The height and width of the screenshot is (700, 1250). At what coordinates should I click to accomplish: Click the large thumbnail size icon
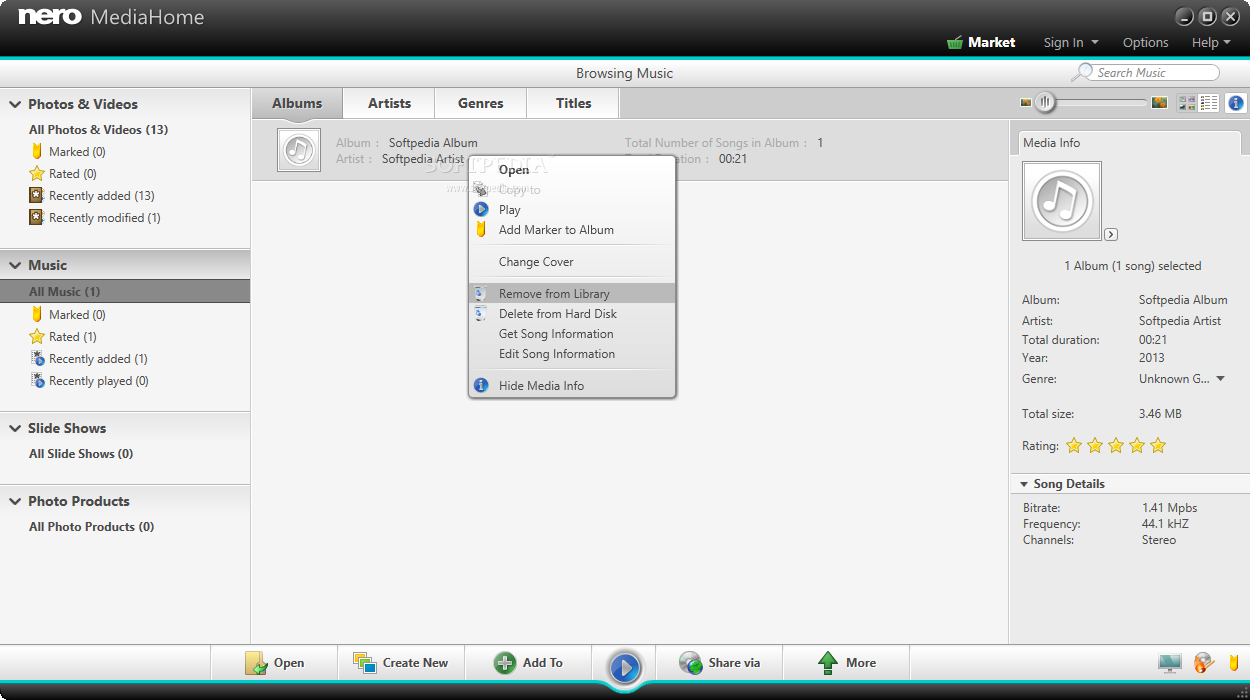[1159, 102]
